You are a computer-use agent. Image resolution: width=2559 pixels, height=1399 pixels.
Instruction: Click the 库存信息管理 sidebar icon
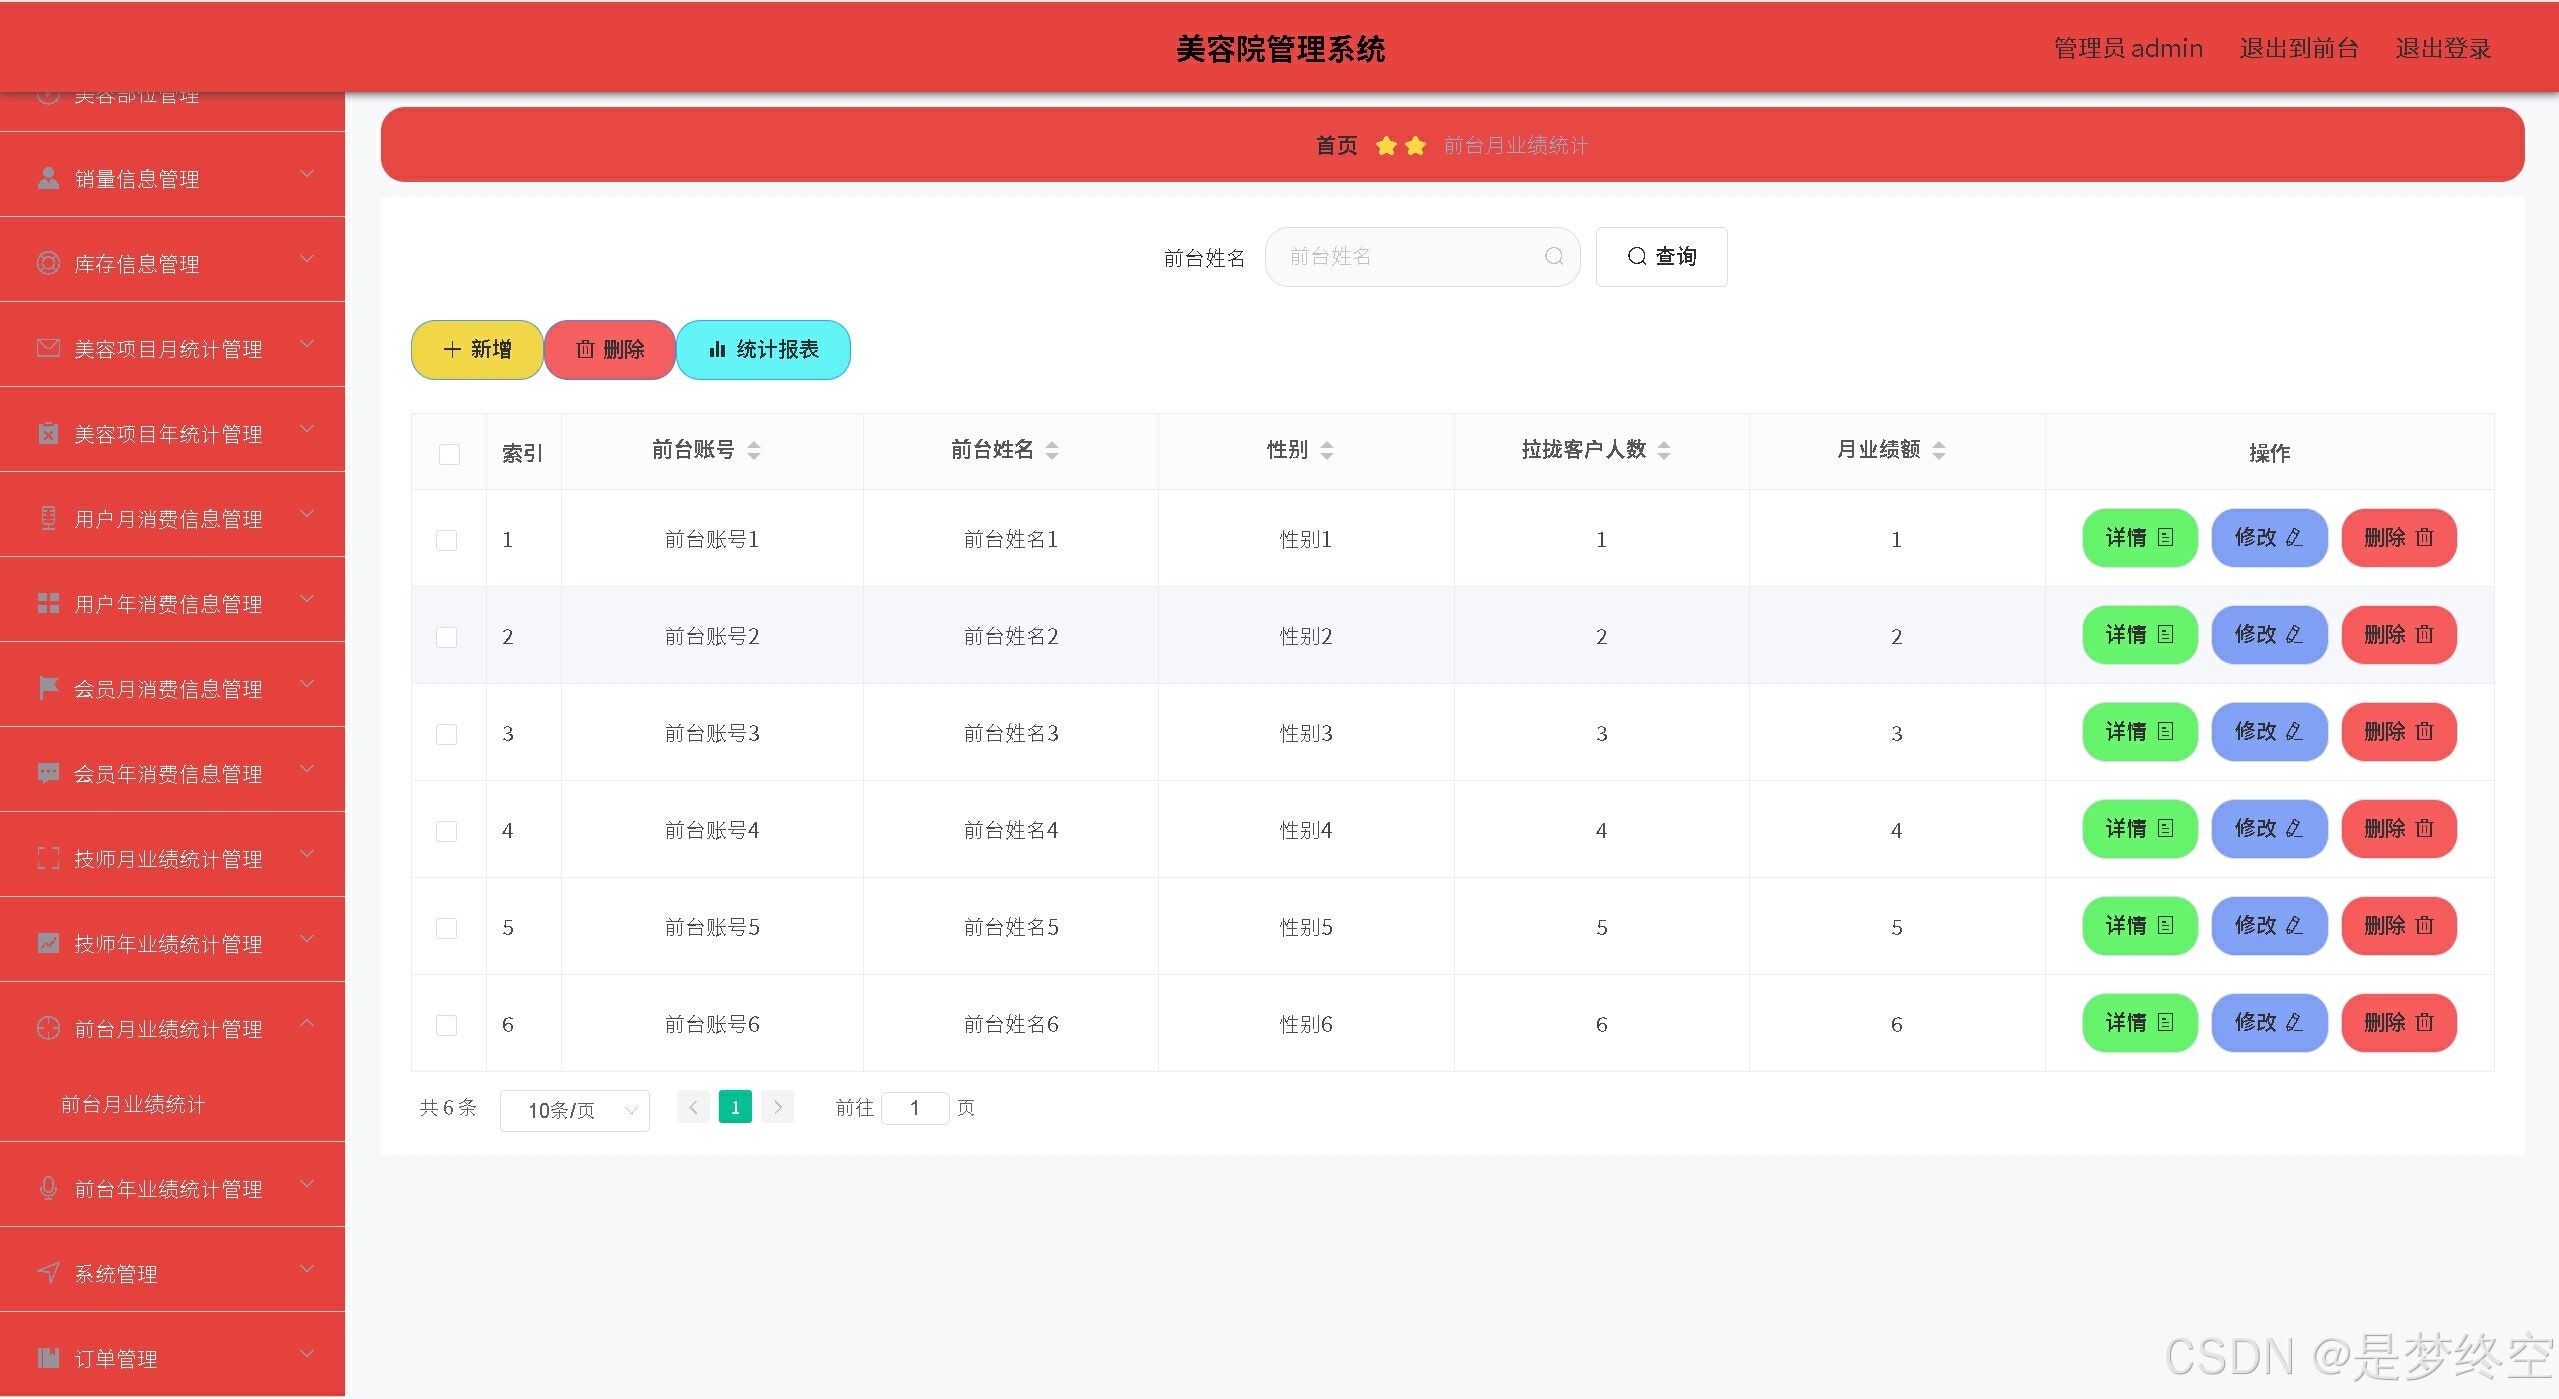tap(48, 263)
